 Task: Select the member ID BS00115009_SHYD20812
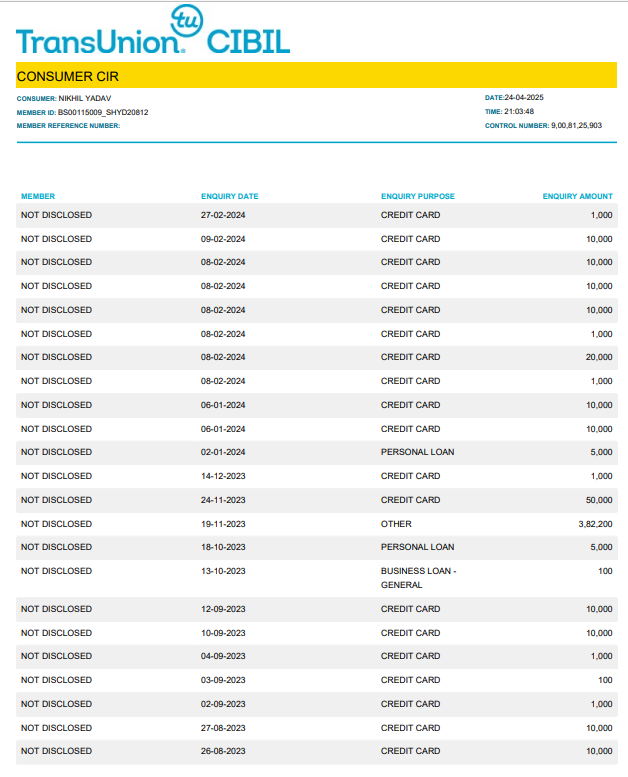point(103,112)
